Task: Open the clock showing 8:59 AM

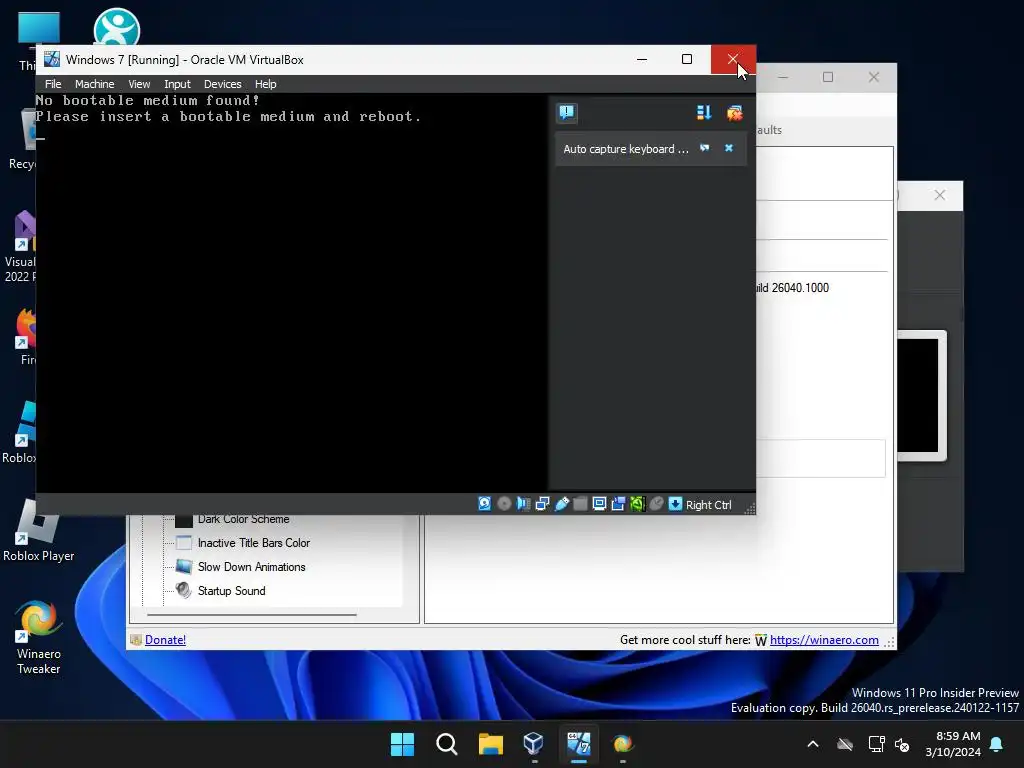Action: [x=953, y=744]
